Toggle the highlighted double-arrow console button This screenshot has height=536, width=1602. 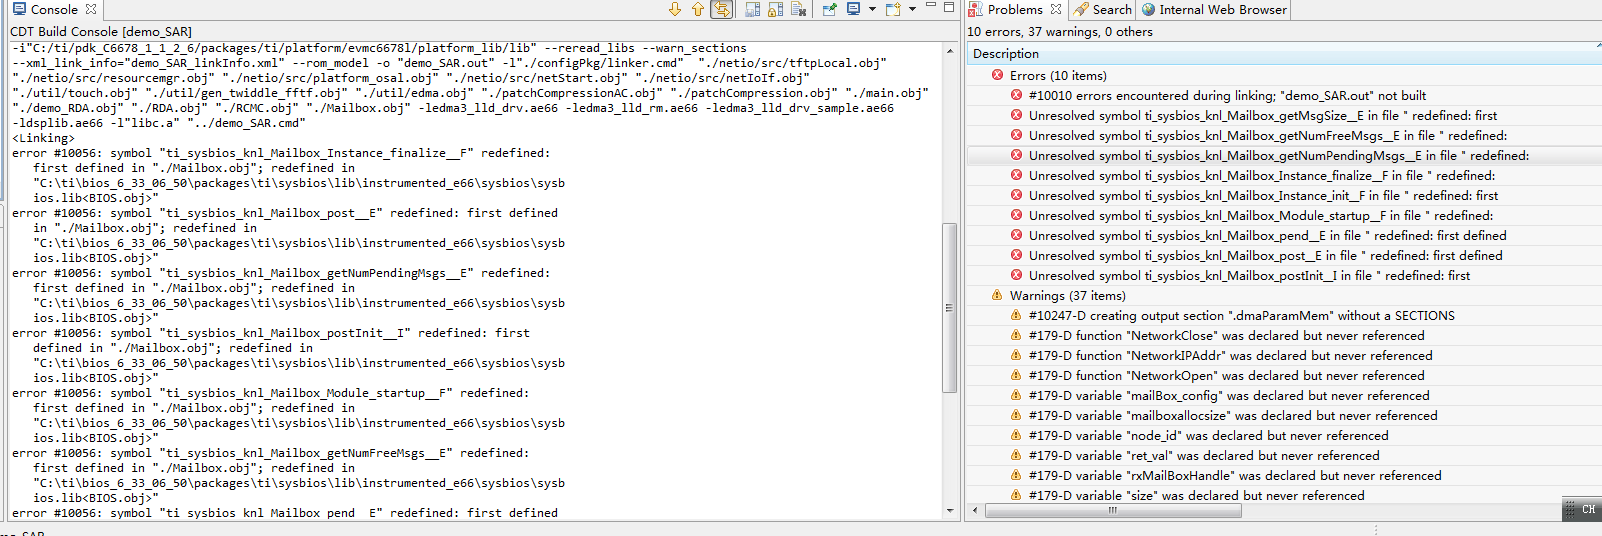(721, 9)
